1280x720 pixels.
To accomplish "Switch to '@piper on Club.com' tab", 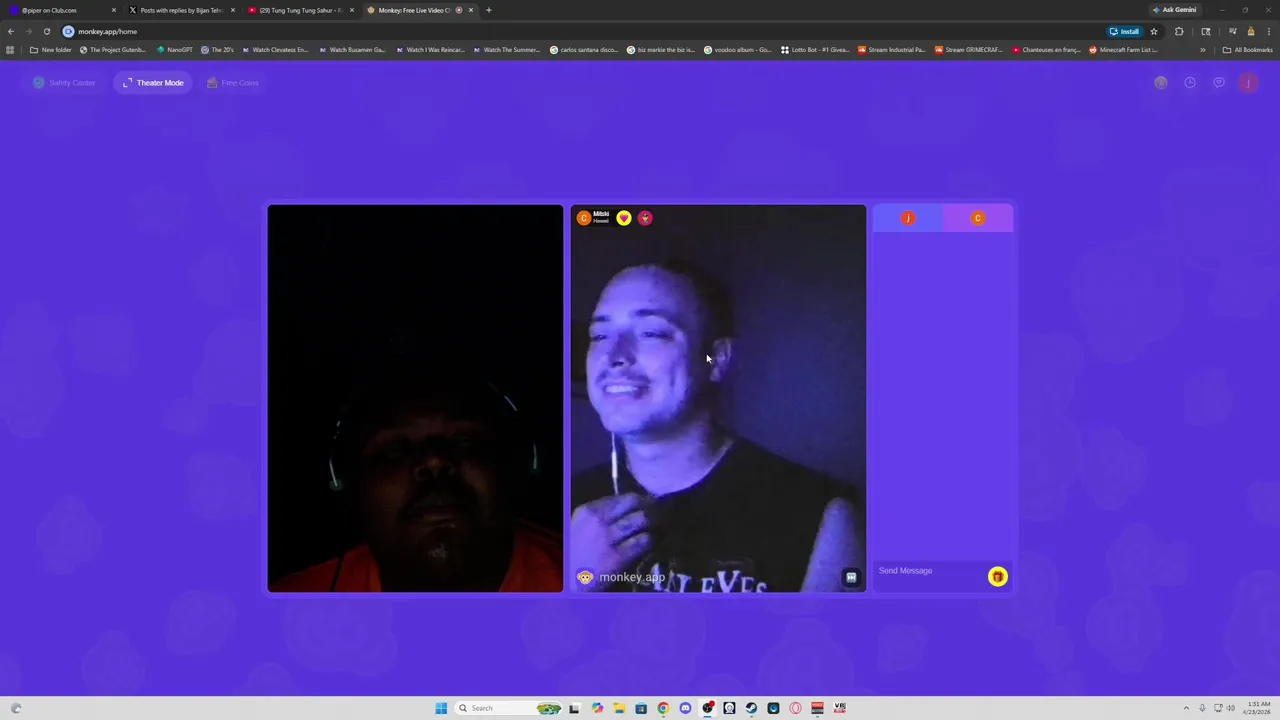I will coord(62,10).
